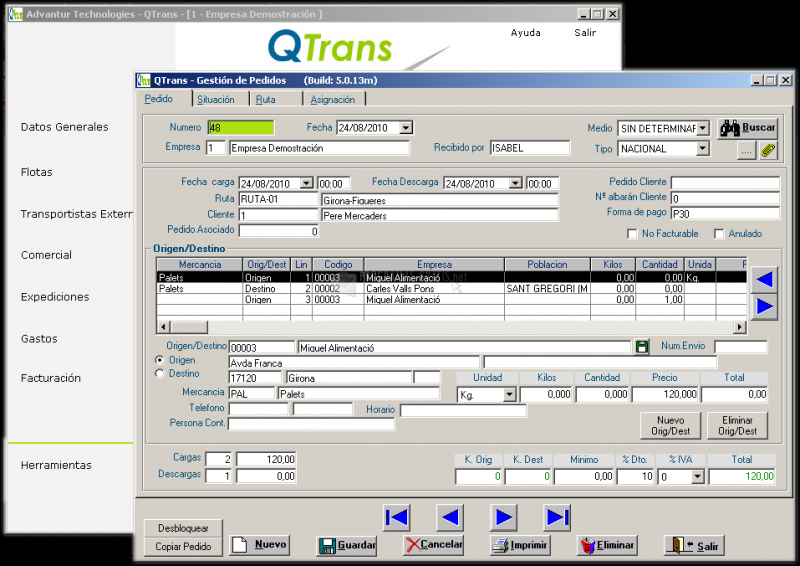This screenshot has height=566, width=800.
Task: Move the row with blue left arrow by grid
Action: point(764,279)
